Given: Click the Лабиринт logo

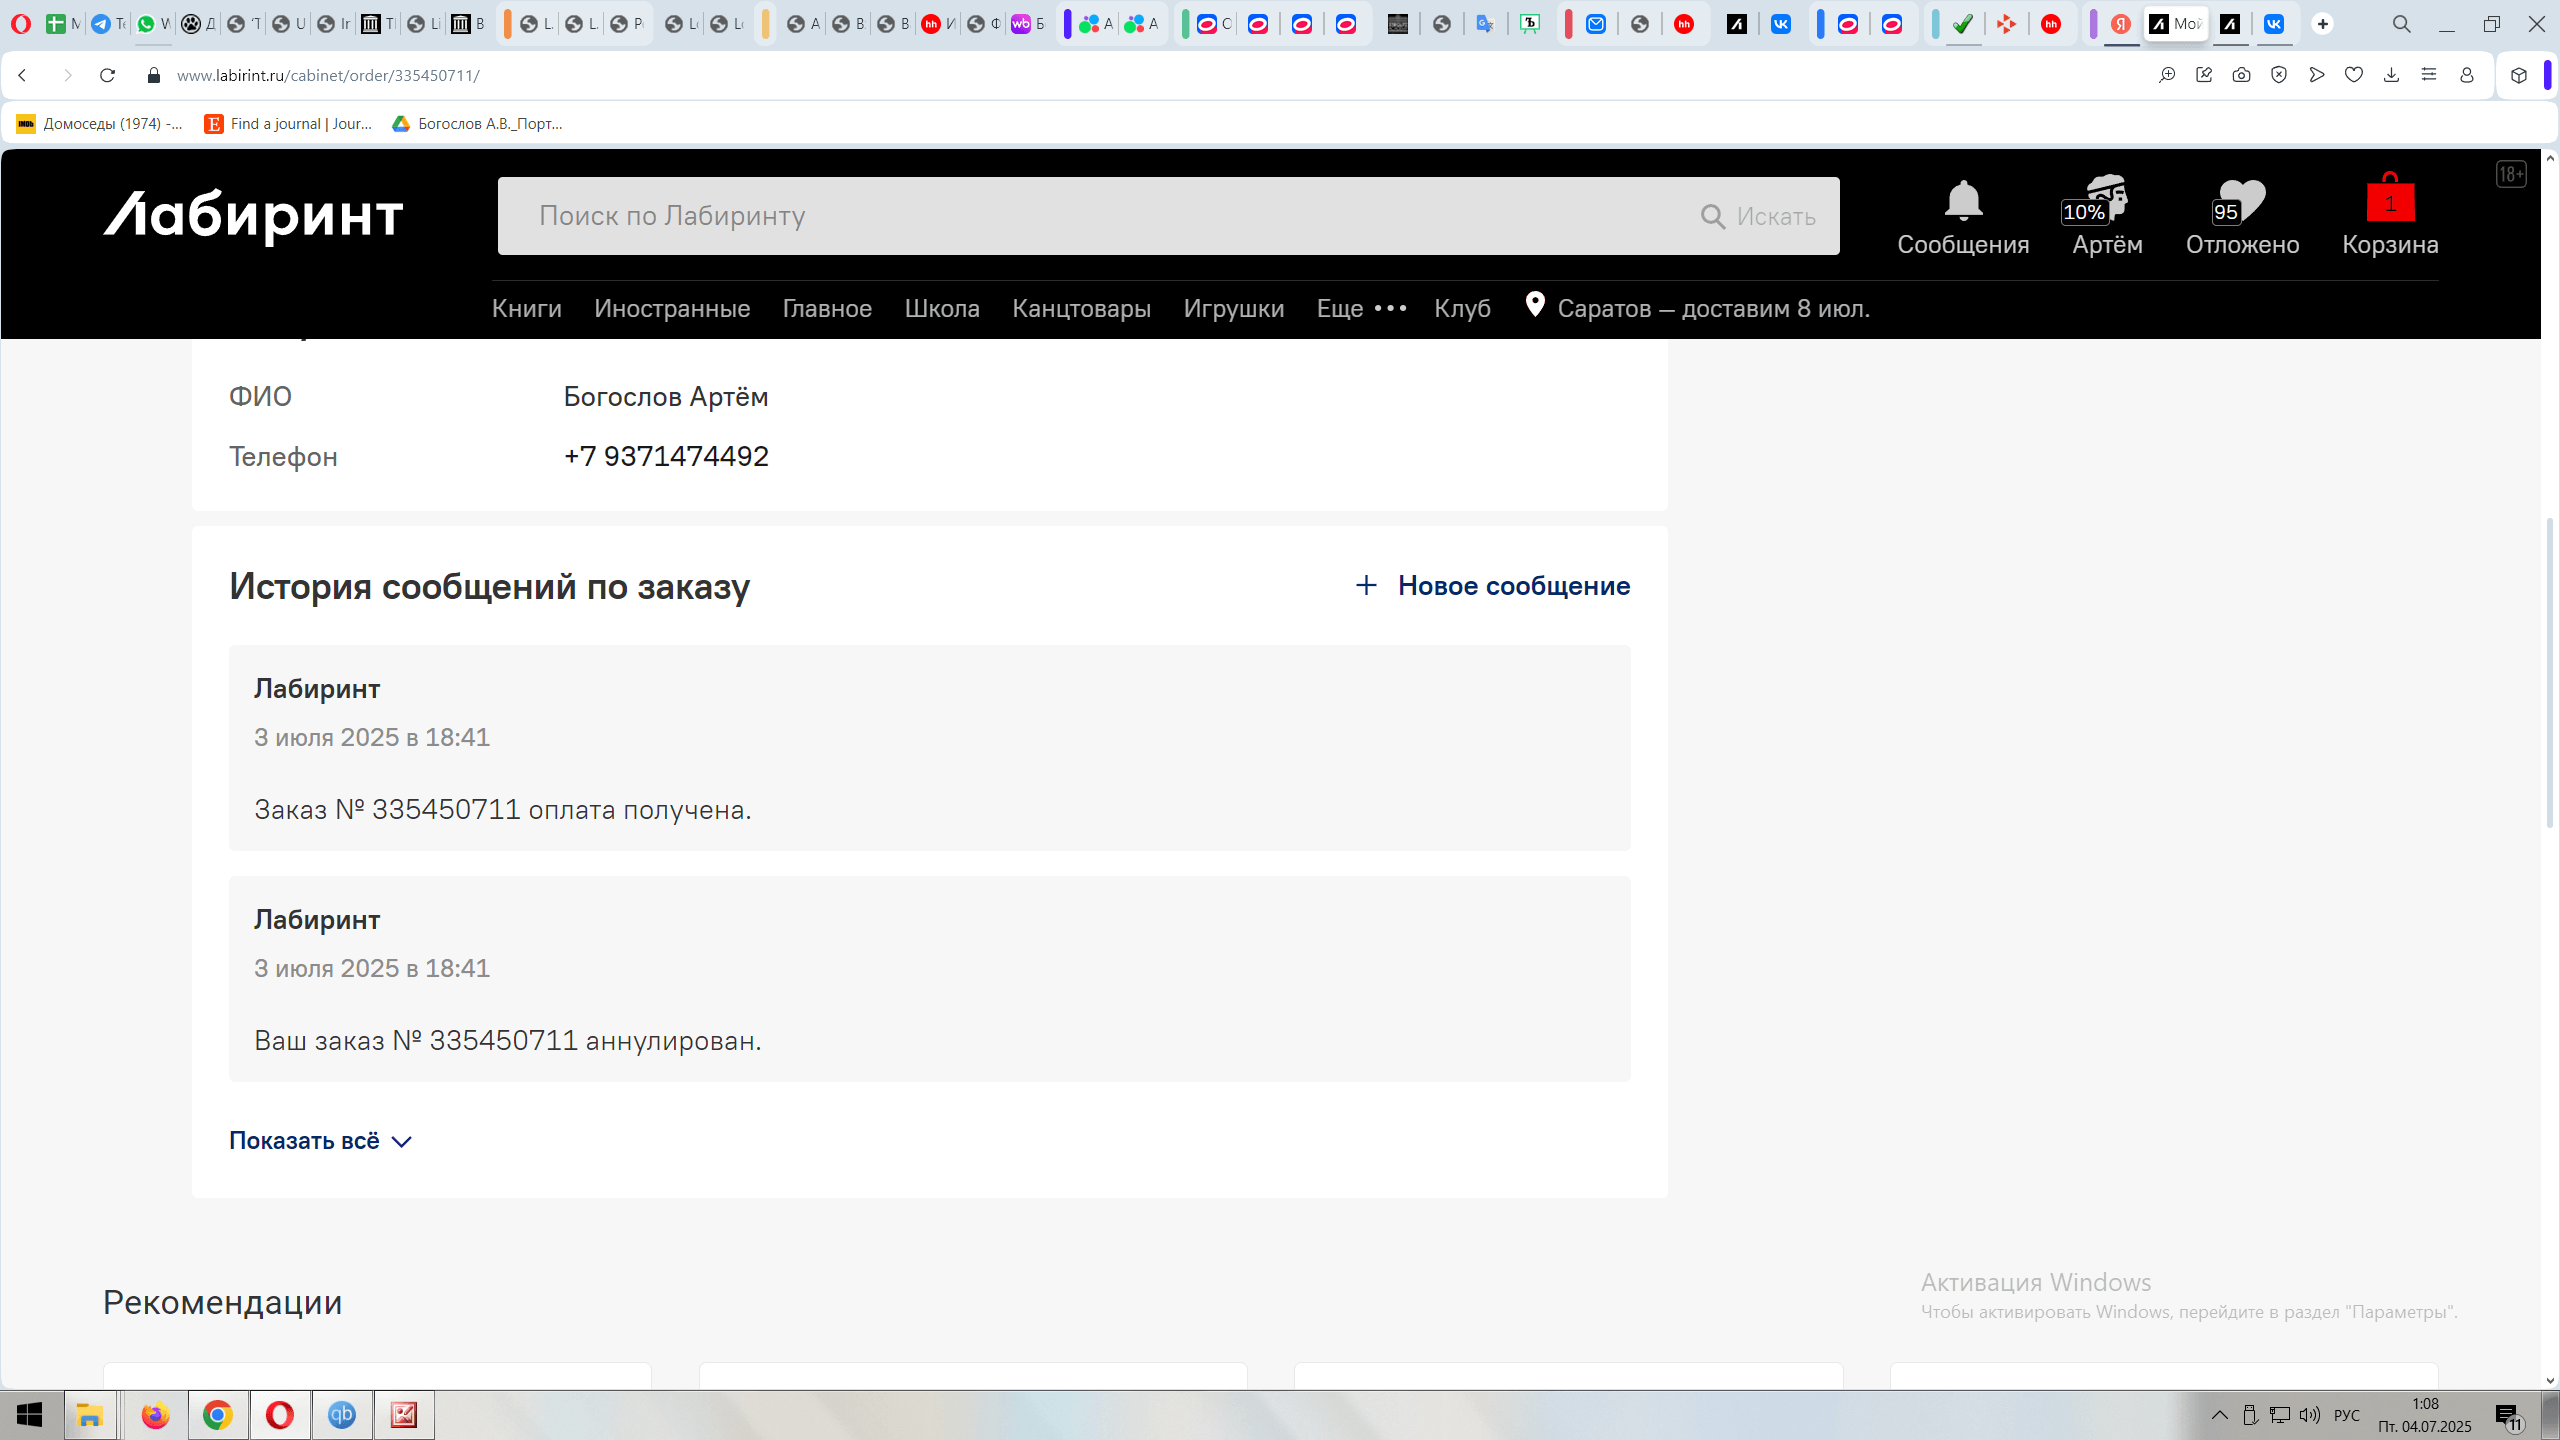Looking at the screenshot, I should pyautogui.click(x=253, y=216).
